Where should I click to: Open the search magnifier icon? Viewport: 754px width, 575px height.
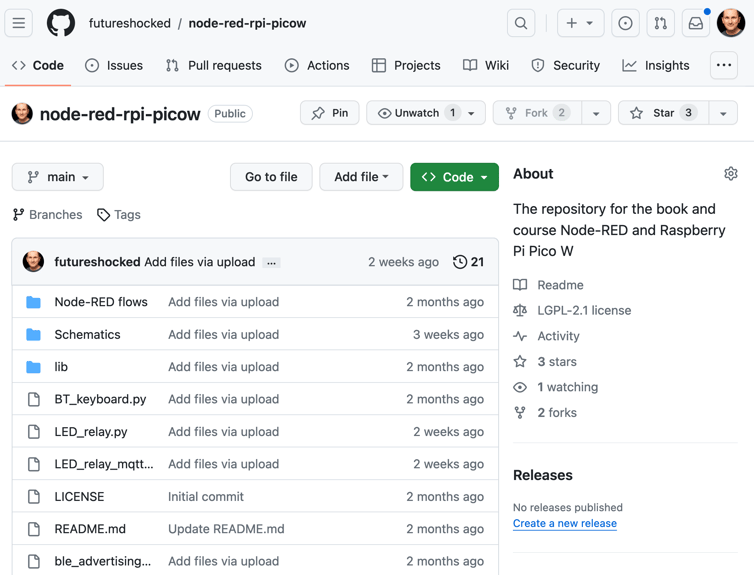521,23
